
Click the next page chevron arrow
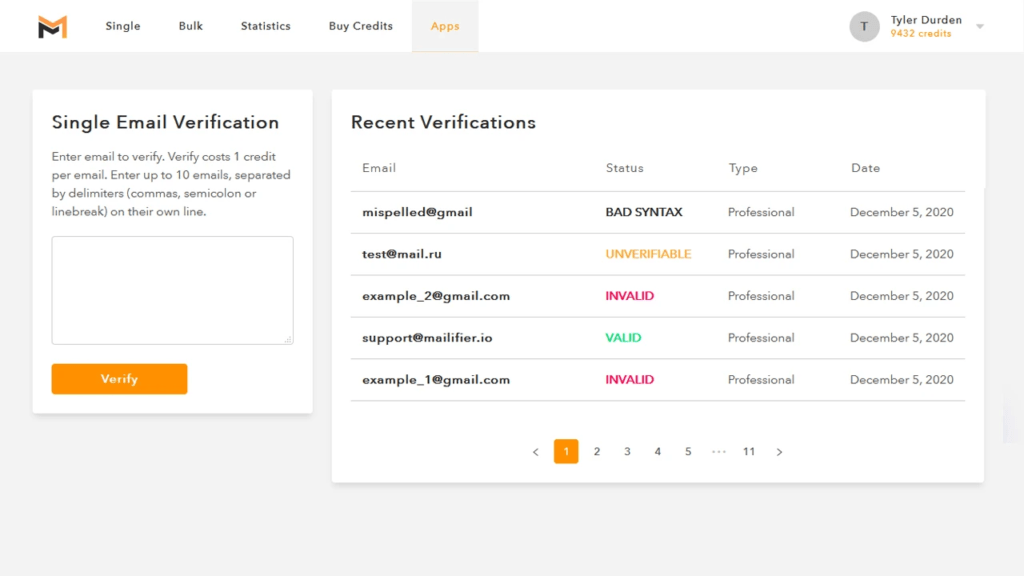(779, 451)
